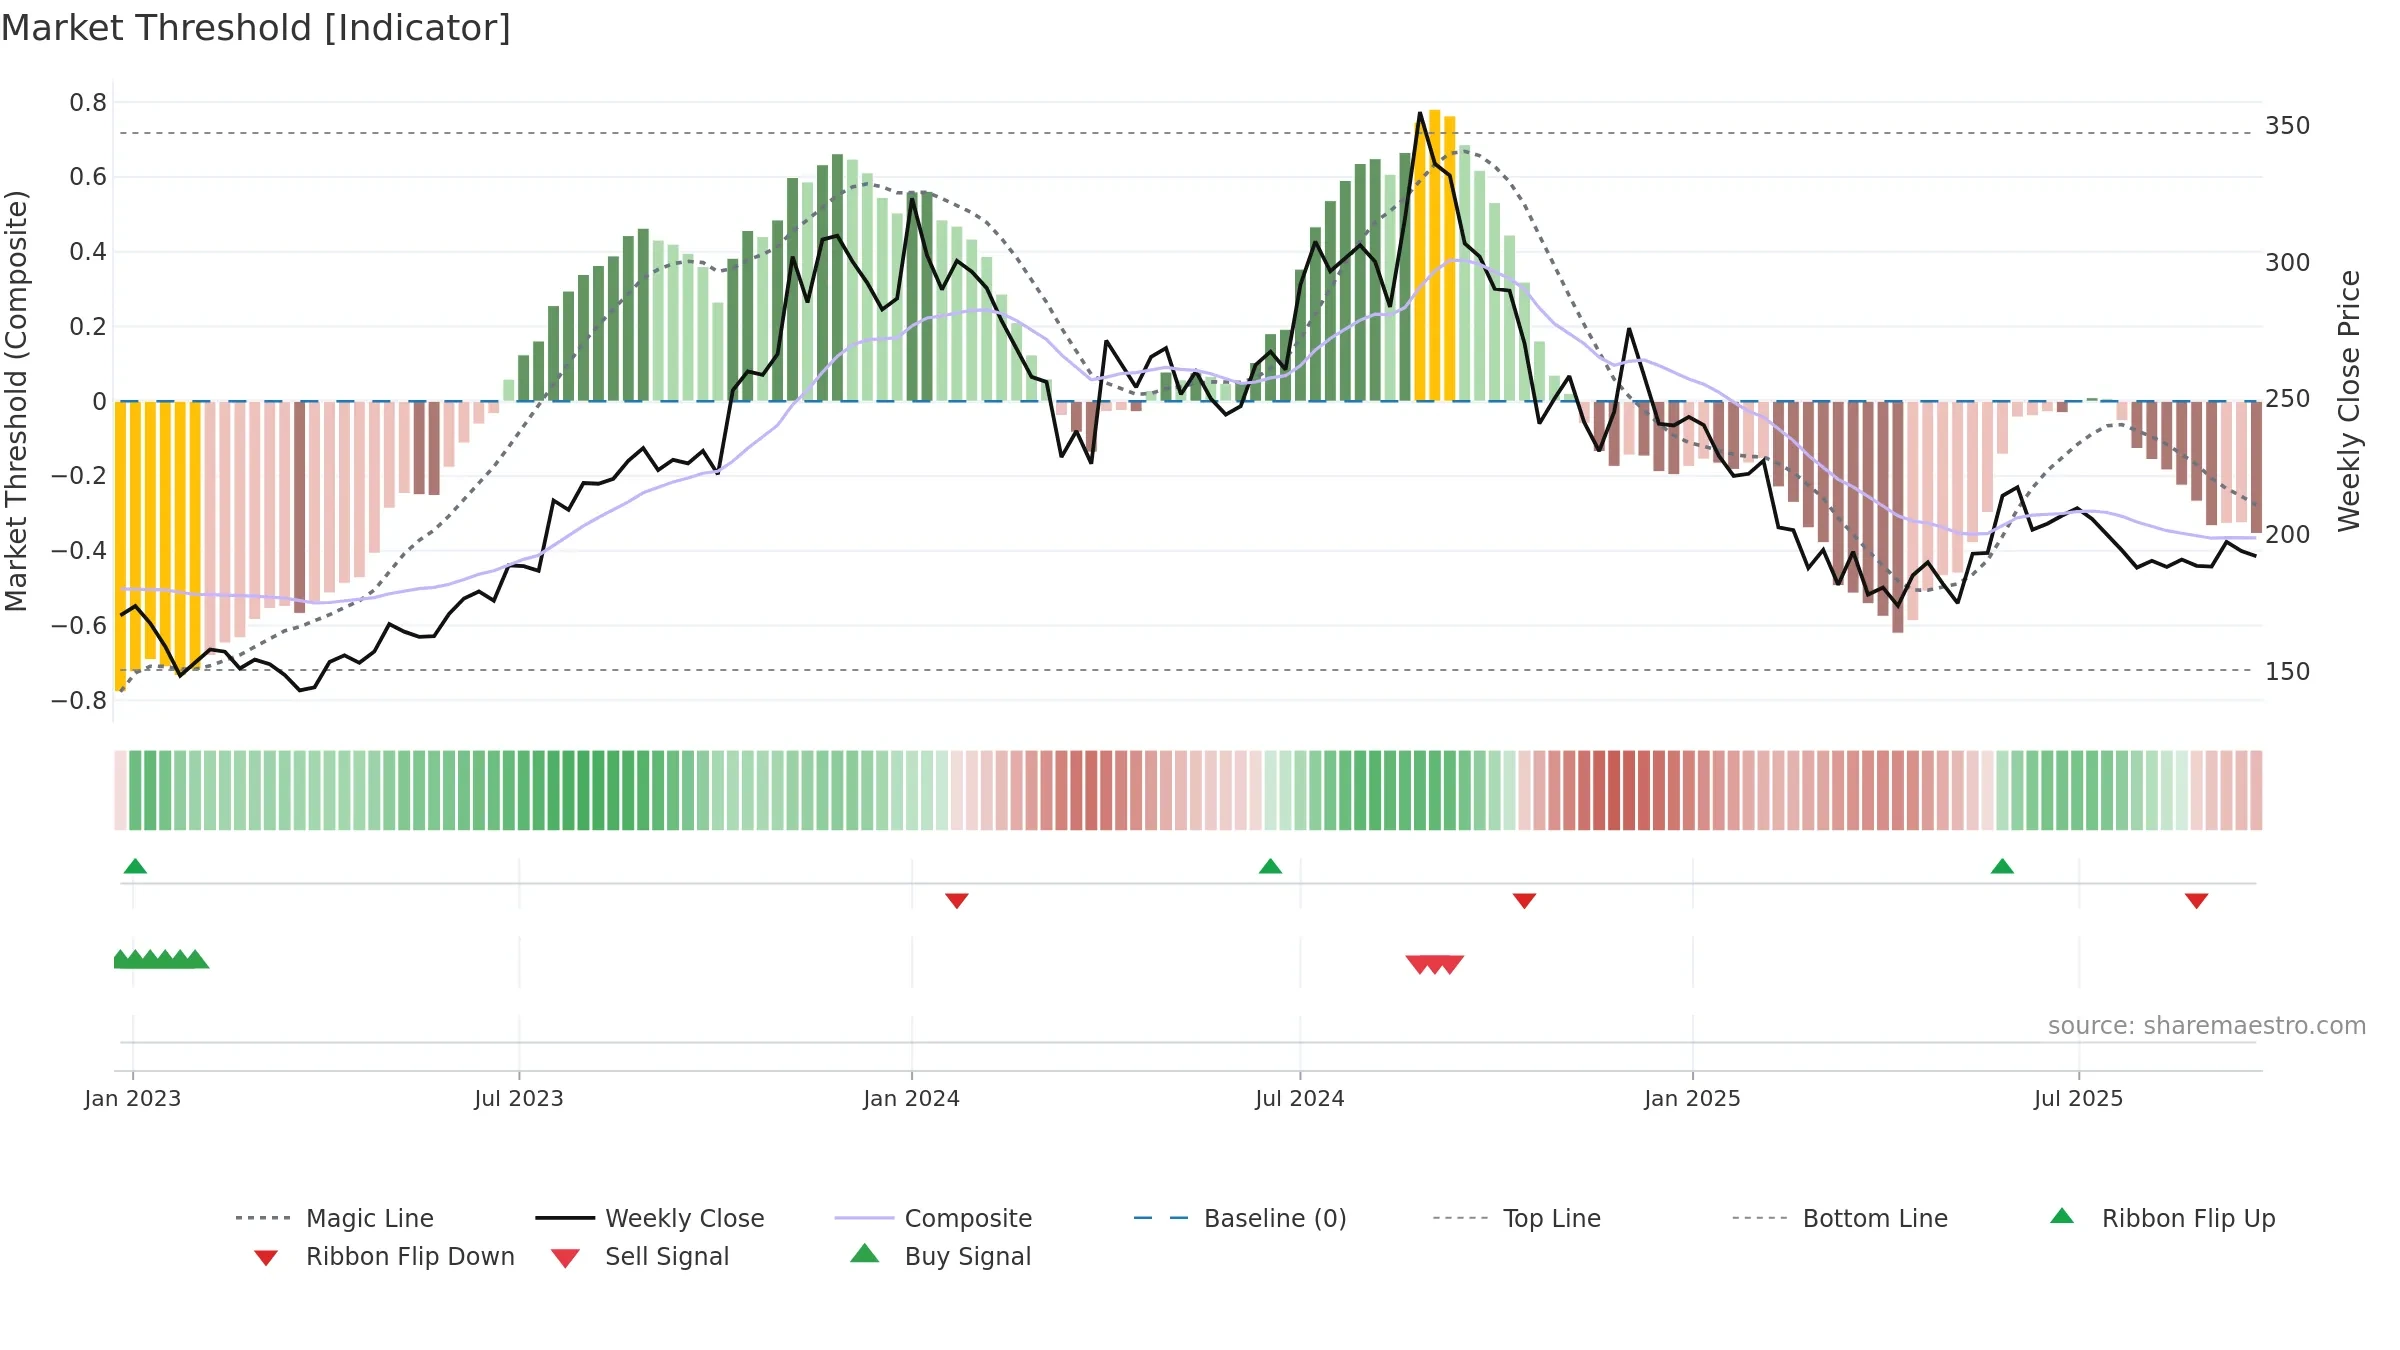Toggle the Buy Signal legend entry

(940, 1256)
